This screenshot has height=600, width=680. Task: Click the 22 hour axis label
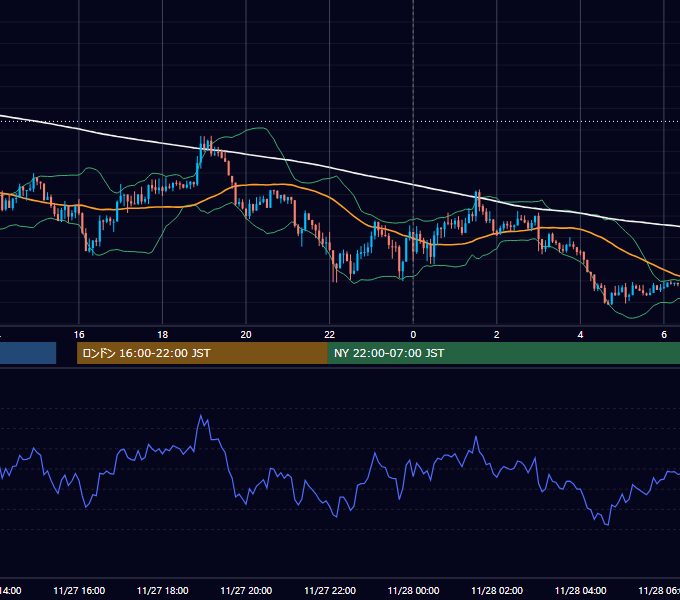pos(330,335)
